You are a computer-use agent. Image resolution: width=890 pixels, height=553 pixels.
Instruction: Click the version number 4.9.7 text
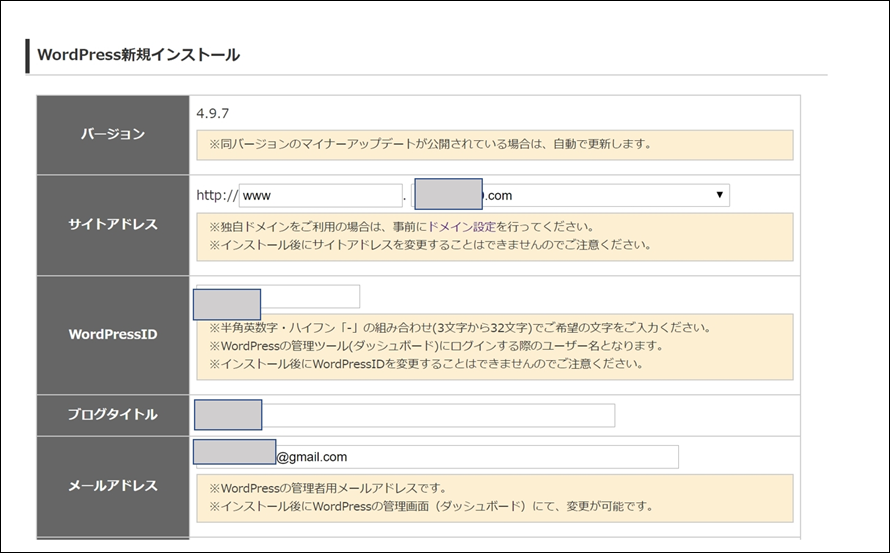pos(213,114)
